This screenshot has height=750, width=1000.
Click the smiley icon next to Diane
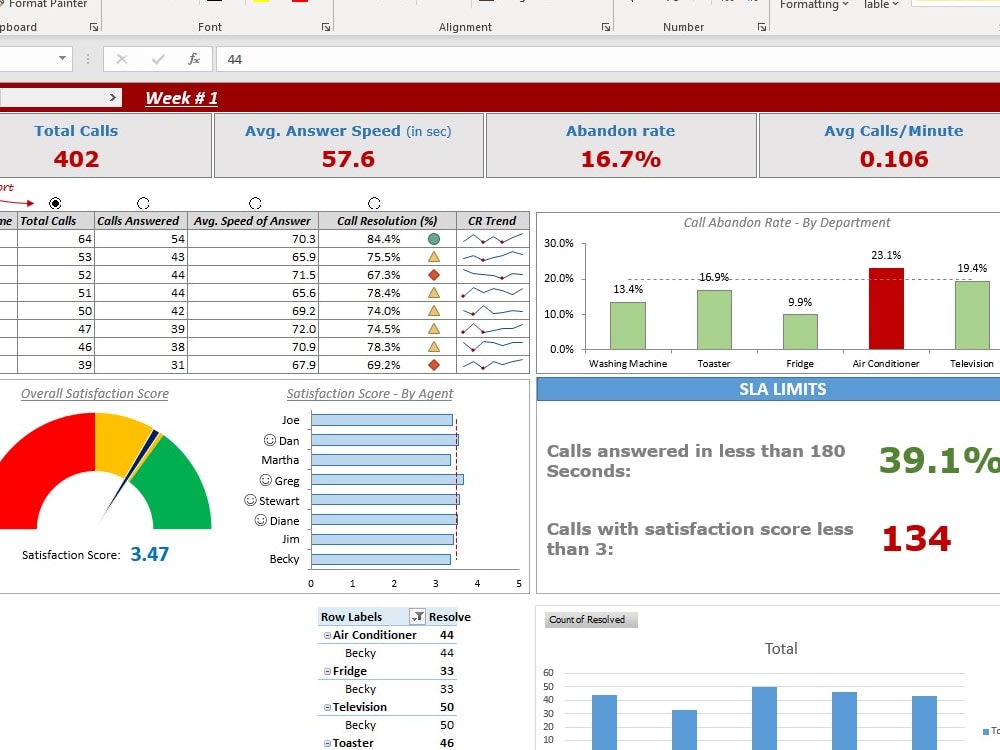point(260,520)
